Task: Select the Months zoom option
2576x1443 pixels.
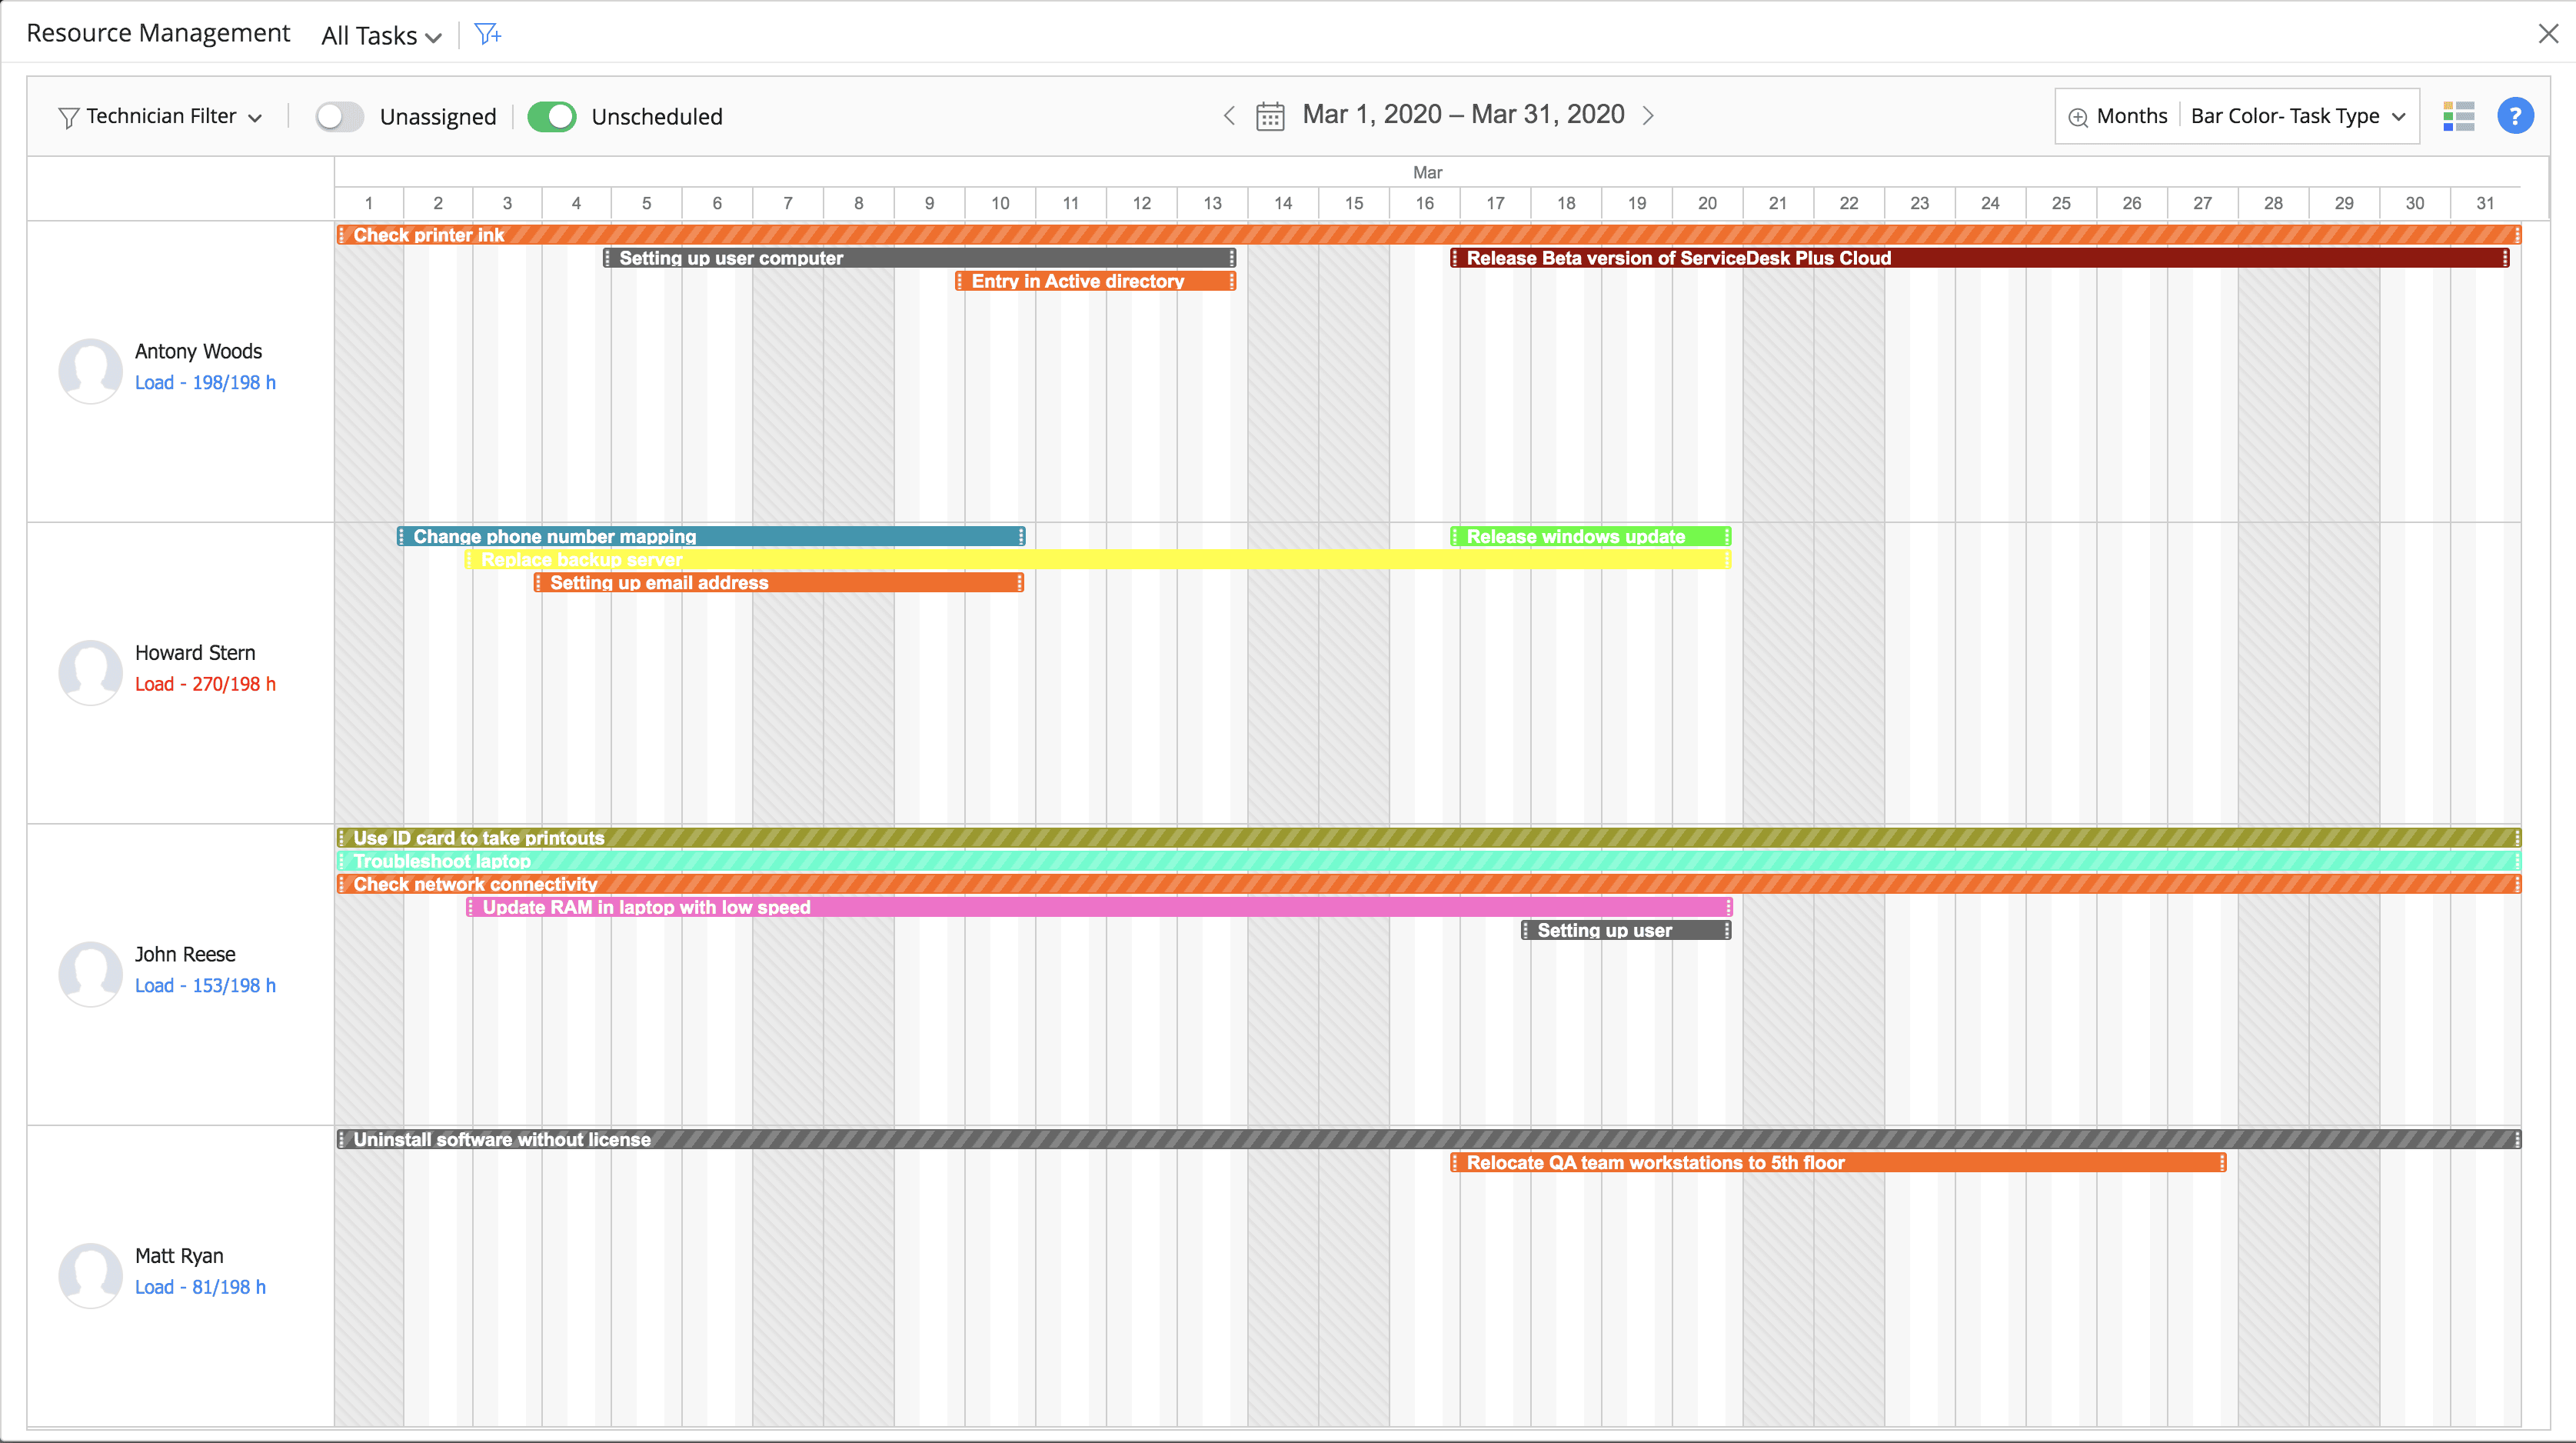Action: coord(2131,116)
